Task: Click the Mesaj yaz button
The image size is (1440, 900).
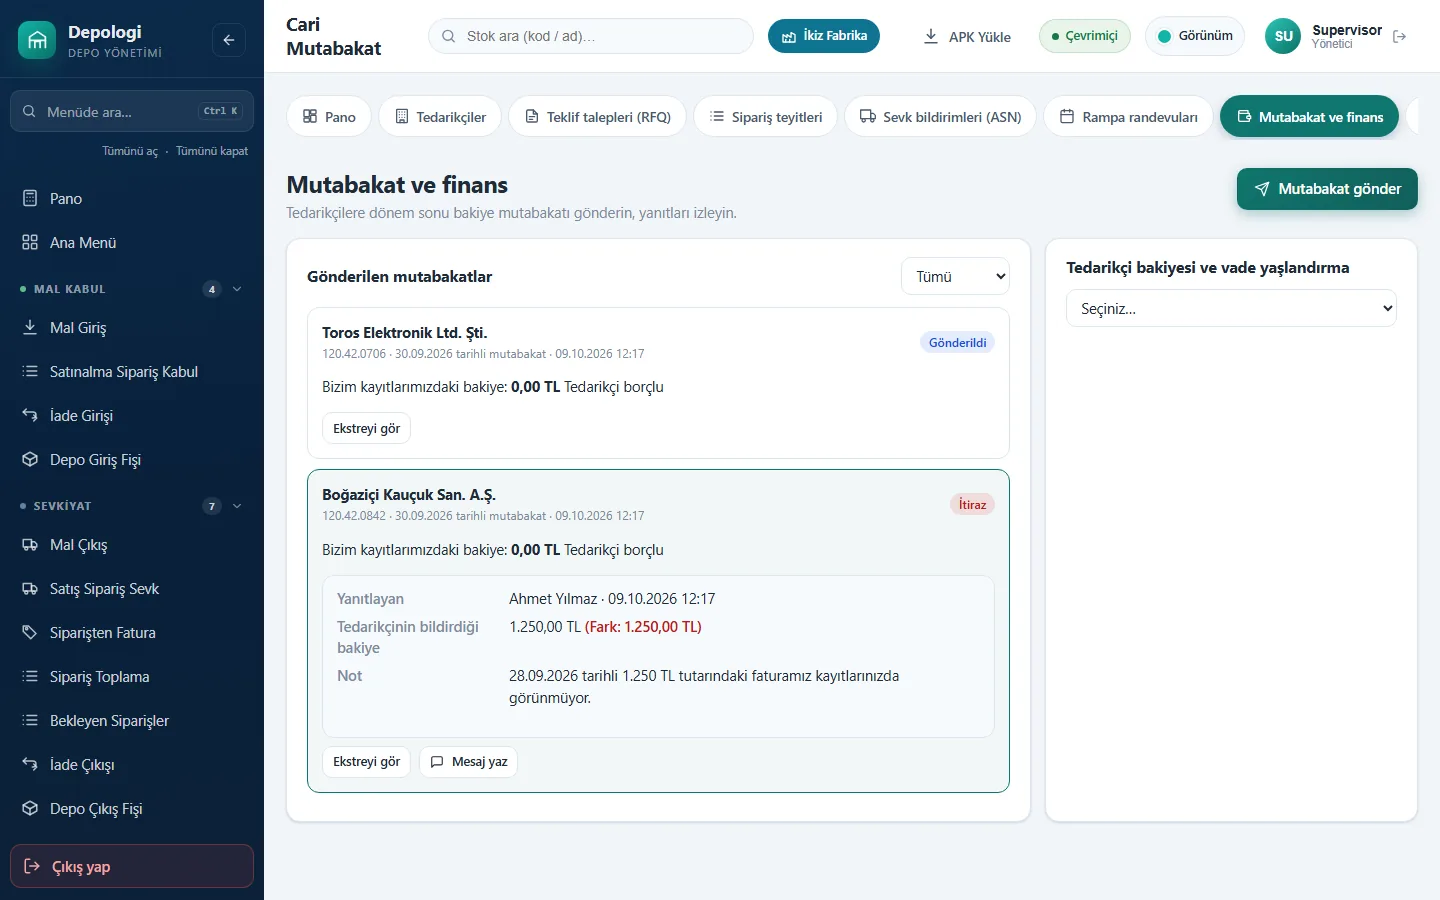Action: (468, 762)
